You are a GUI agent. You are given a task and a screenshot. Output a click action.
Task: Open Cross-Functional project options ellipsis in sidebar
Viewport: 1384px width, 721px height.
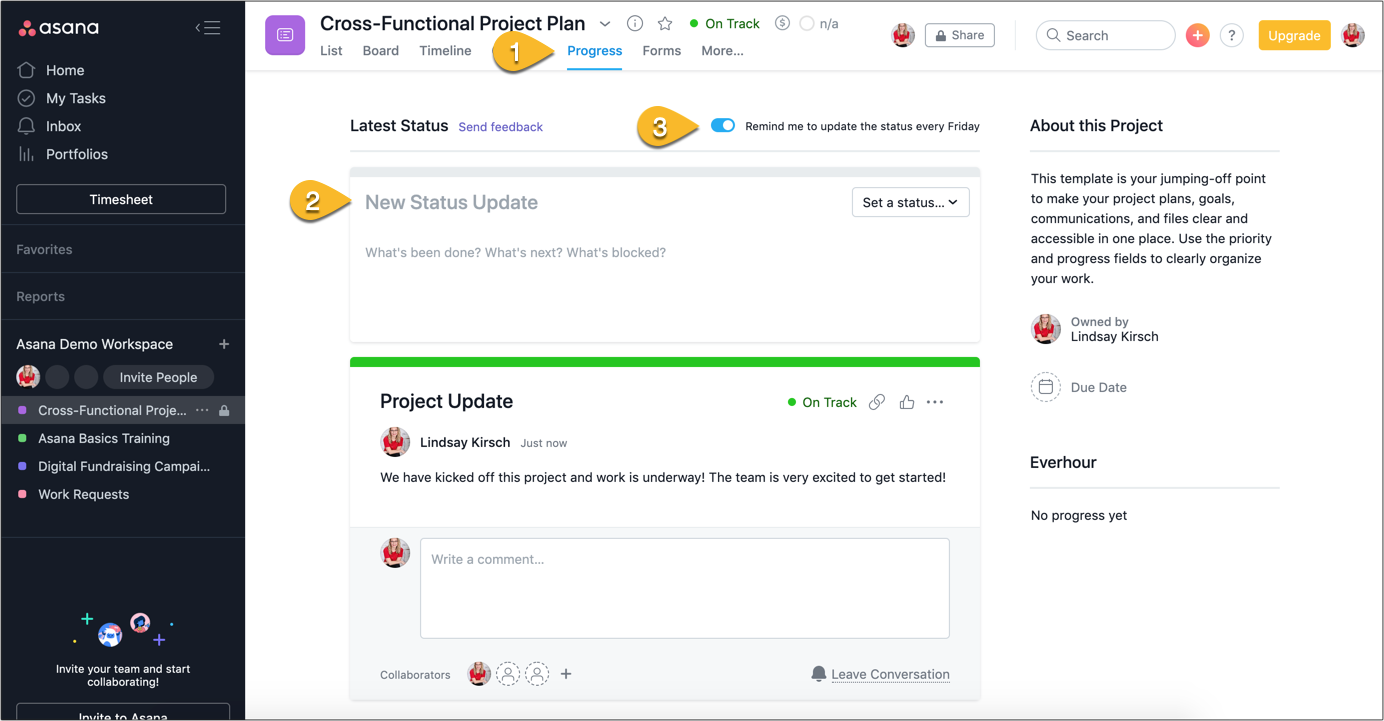pos(202,410)
